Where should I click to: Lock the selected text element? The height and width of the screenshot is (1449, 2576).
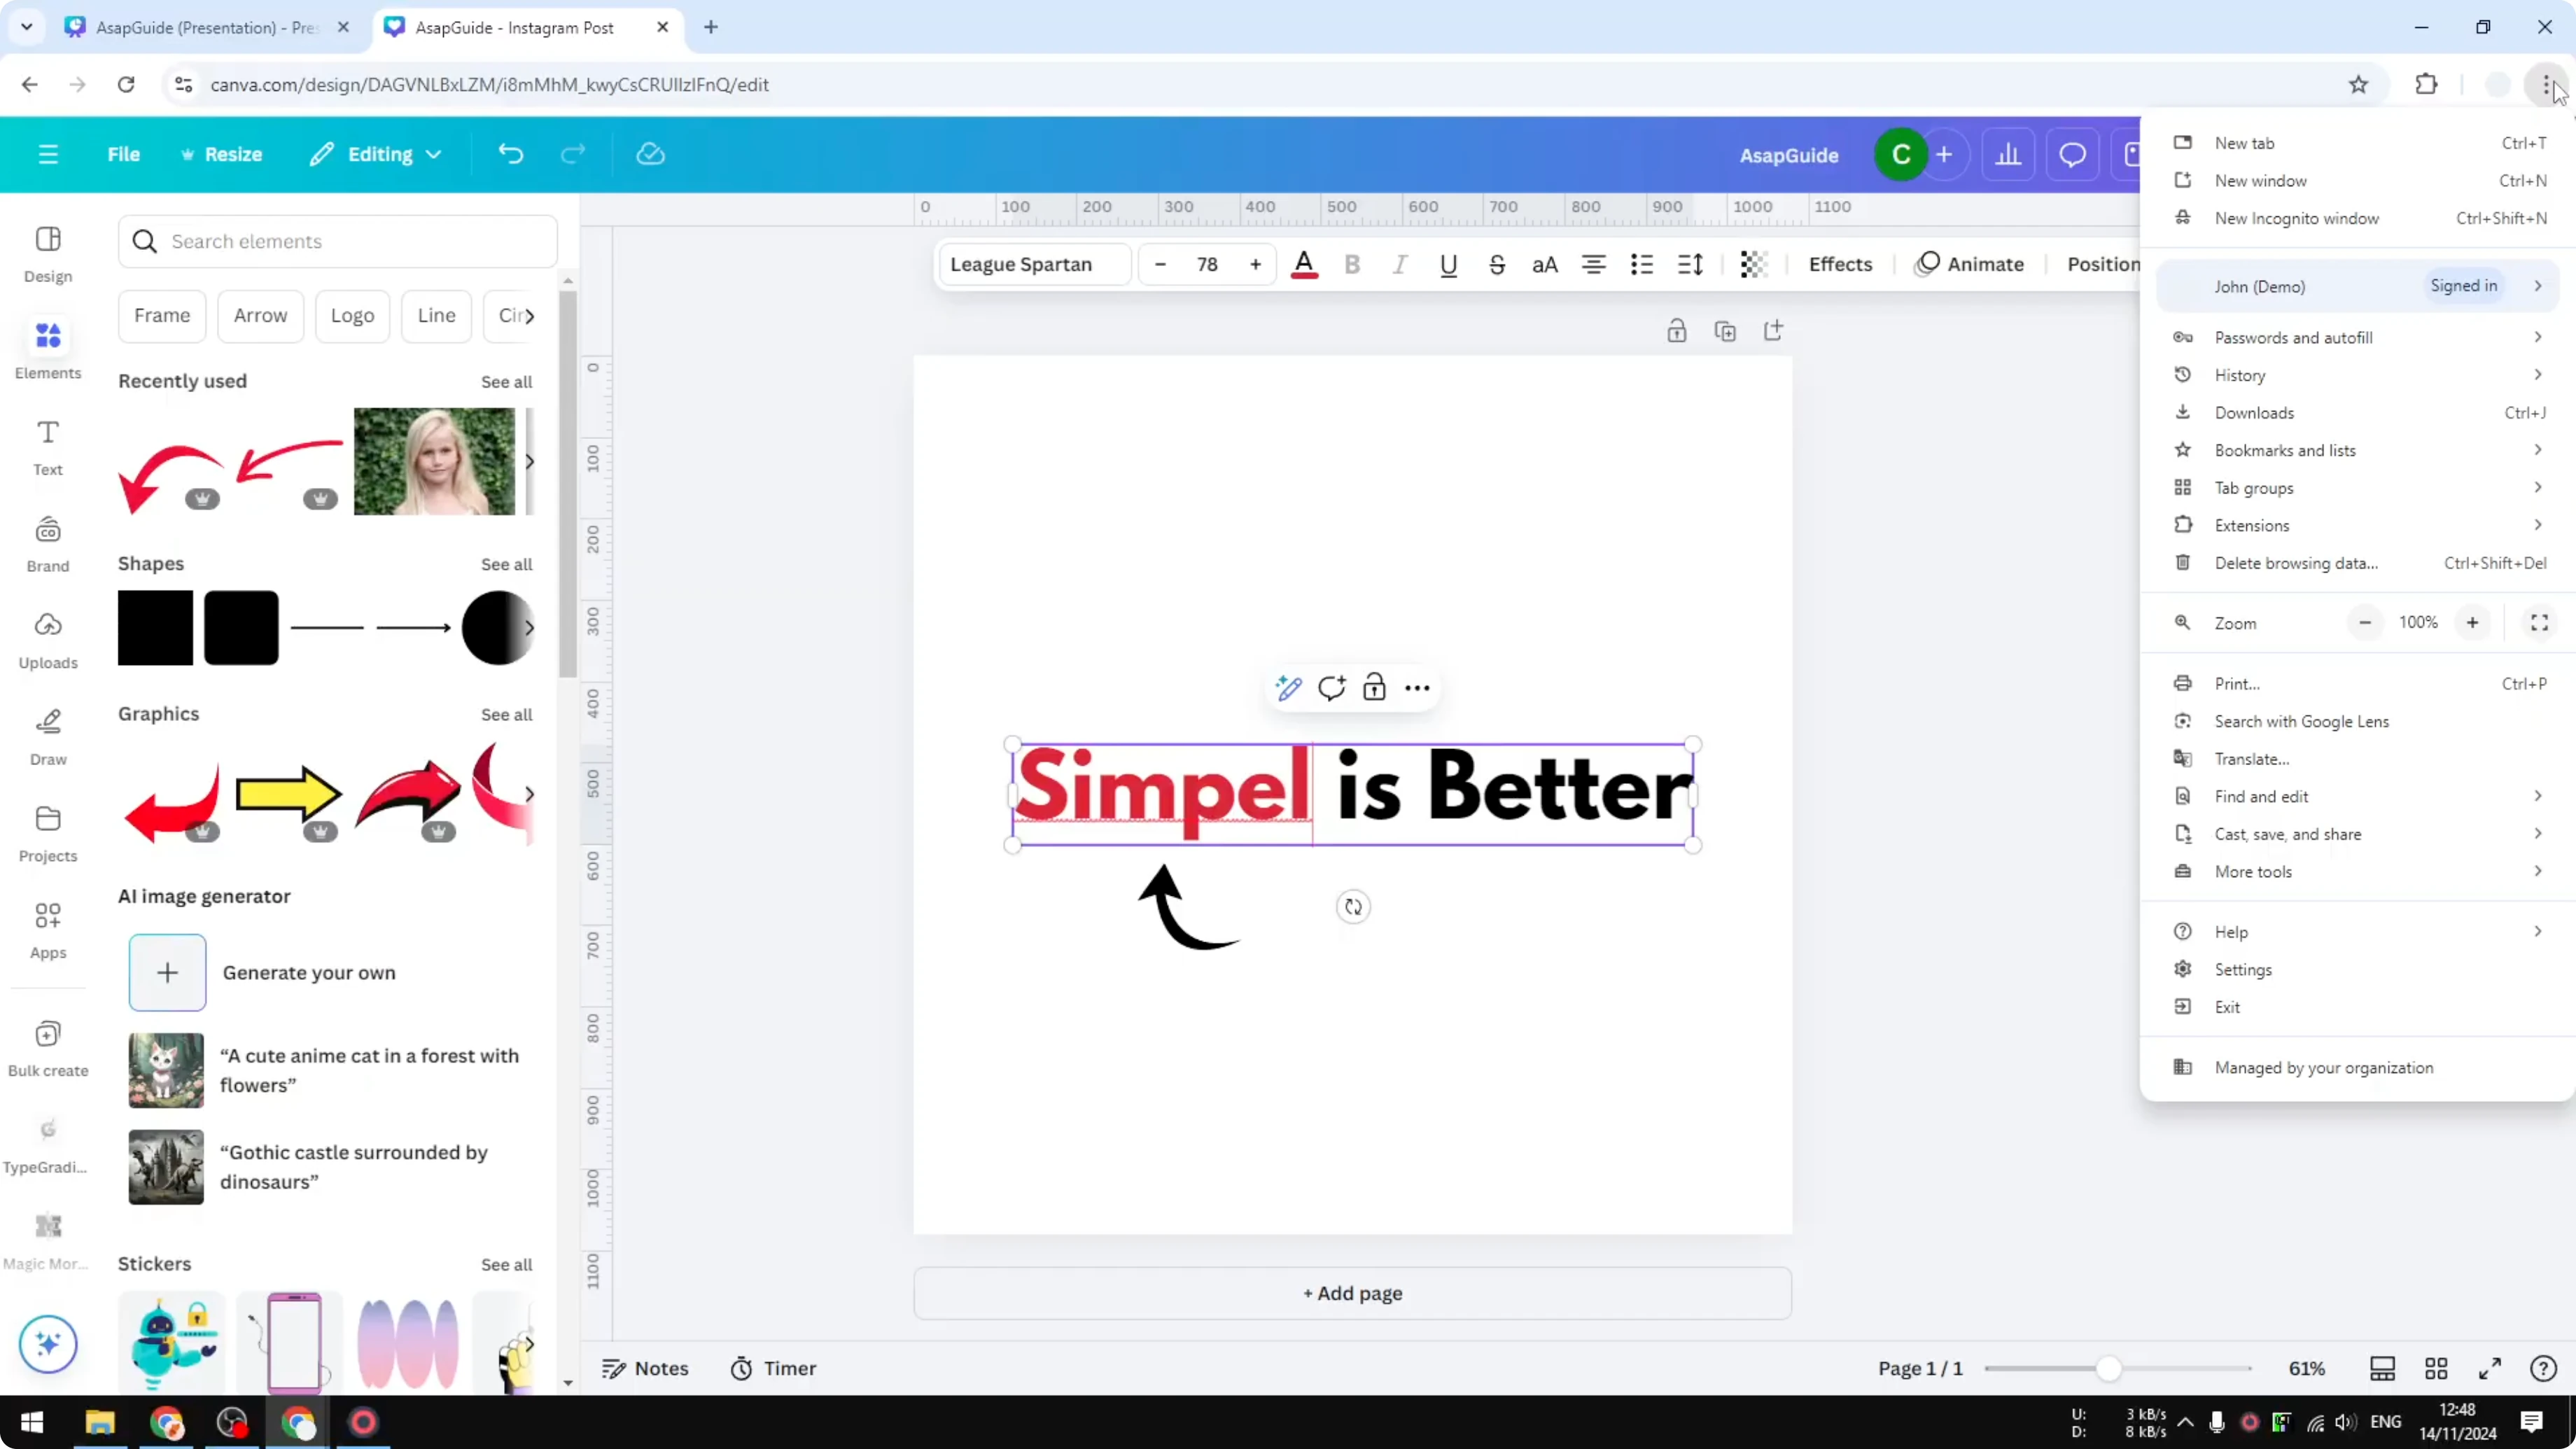(x=1374, y=688)
